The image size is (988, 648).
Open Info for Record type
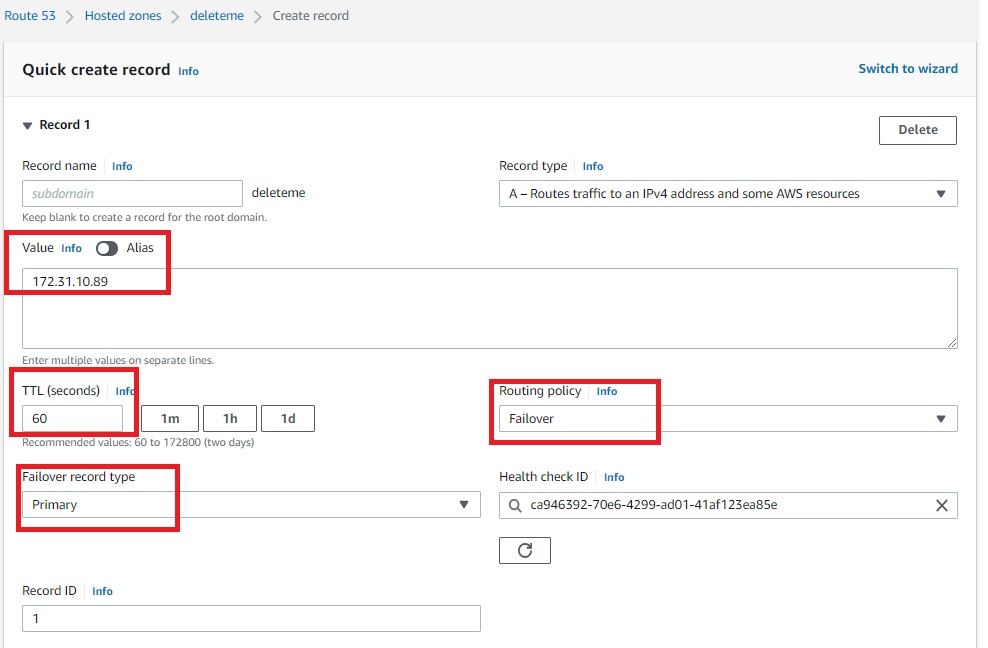592,165
